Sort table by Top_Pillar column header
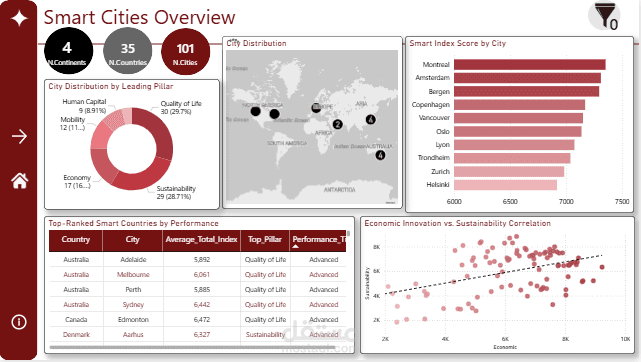 coord(265,240)
